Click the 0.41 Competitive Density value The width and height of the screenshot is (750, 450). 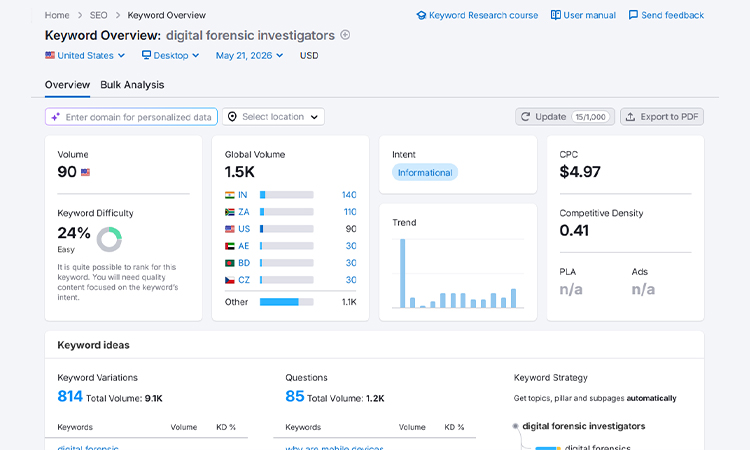click(x=574, y=230)
